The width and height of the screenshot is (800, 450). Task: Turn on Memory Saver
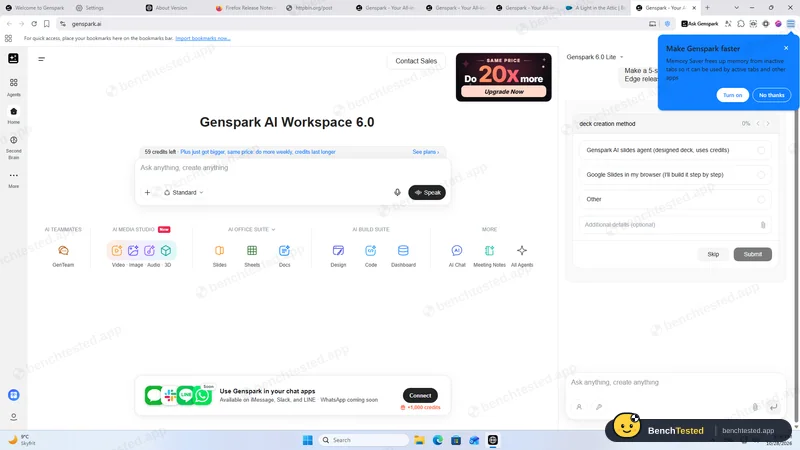tap(732, 95)
